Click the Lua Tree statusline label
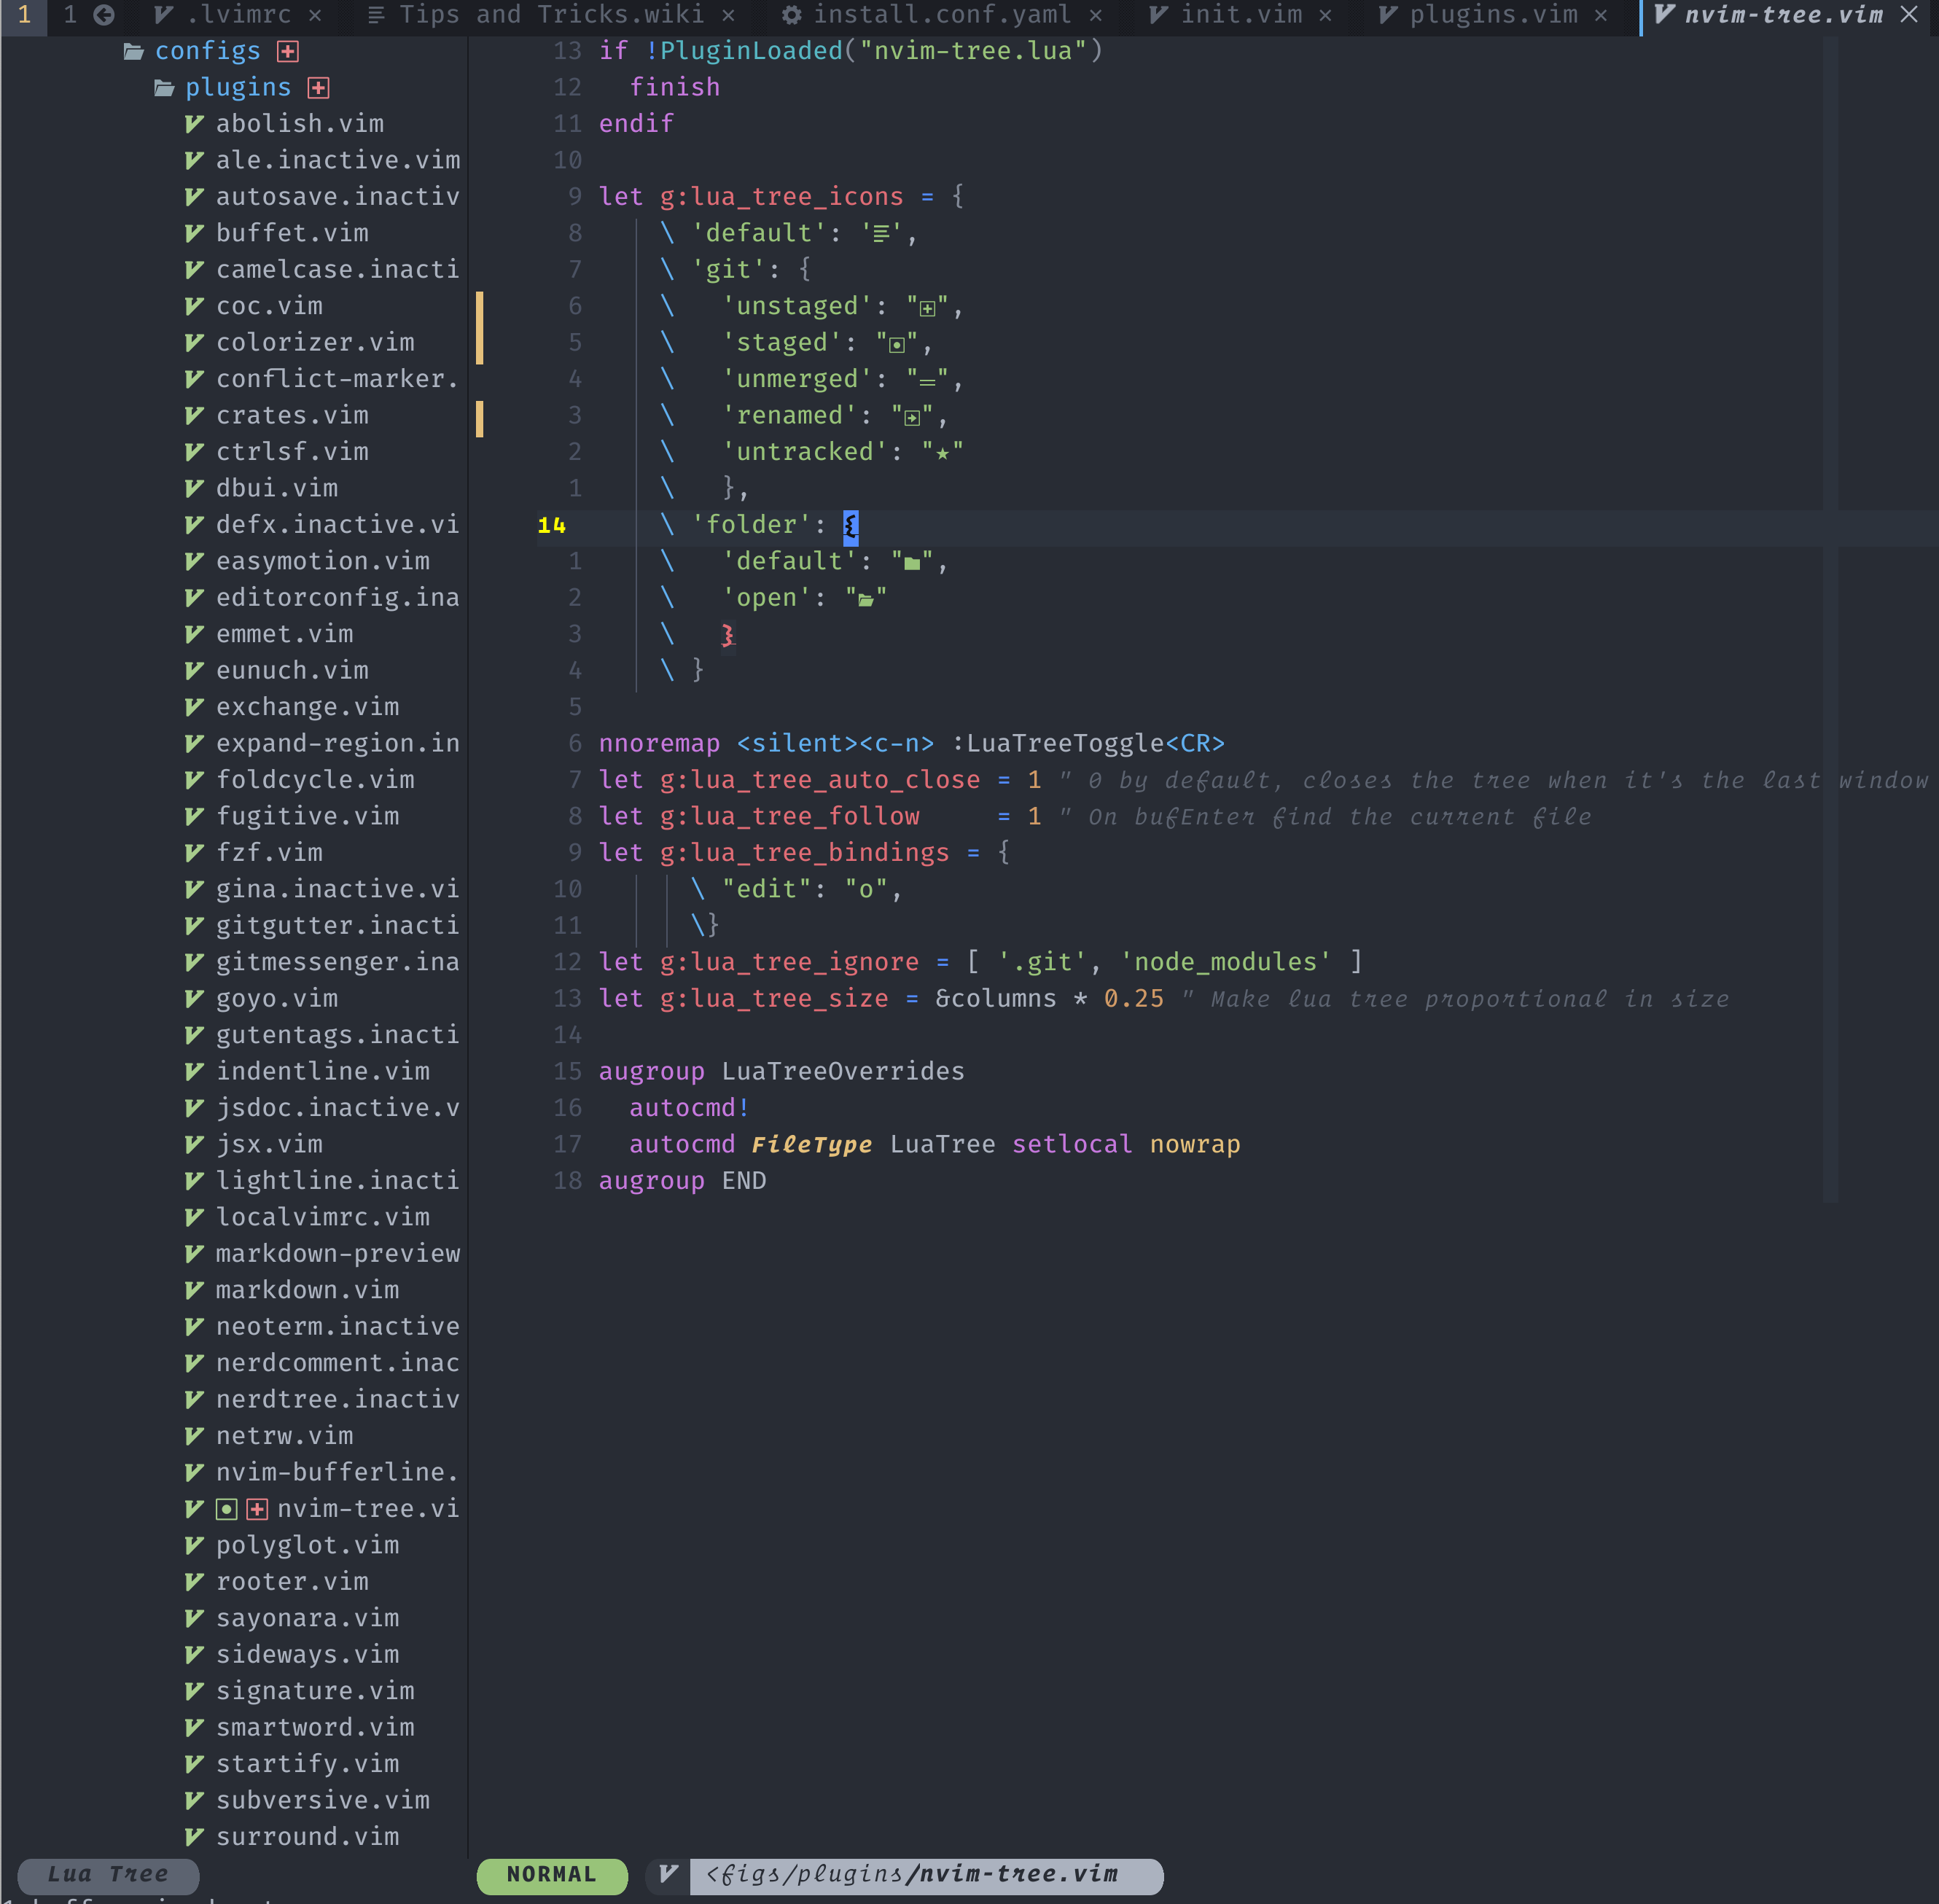The width and height of the screenshot is (1939, 1904). tap(108, 1874)
